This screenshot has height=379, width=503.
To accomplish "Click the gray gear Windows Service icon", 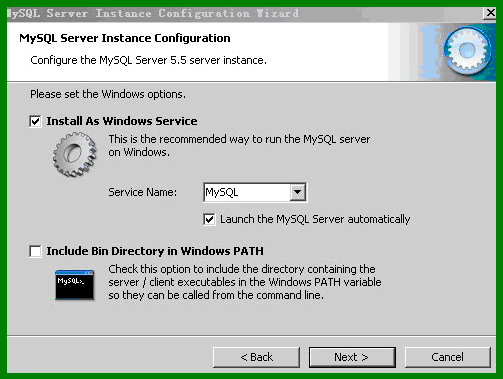I will pyautogui.click(x=75, y=154).
